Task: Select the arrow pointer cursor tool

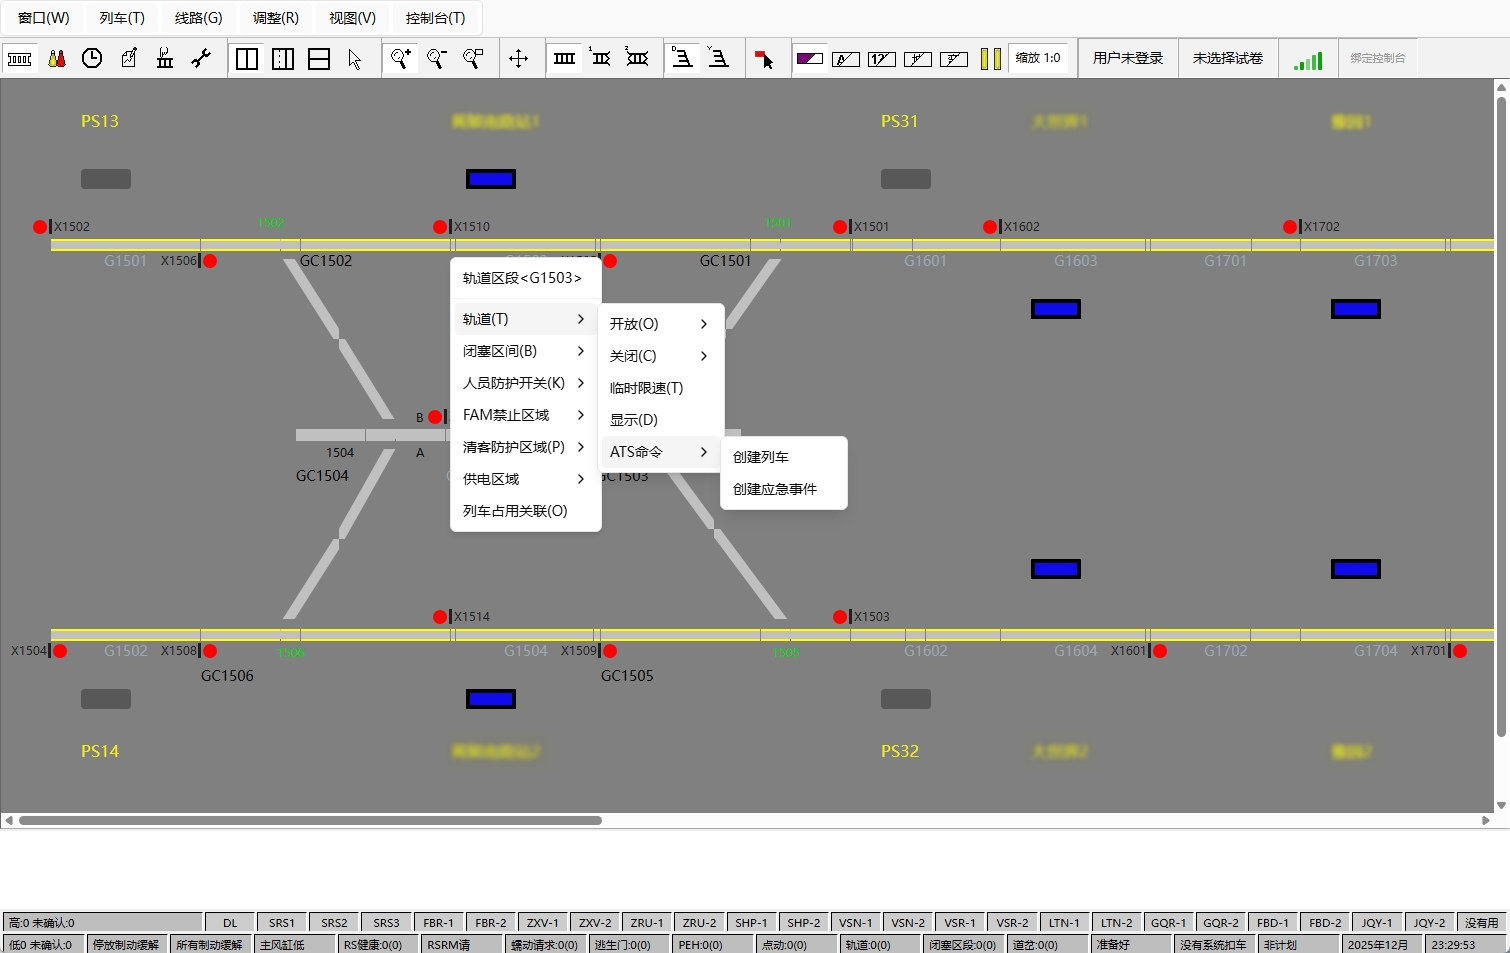Action: pos(355,59)
